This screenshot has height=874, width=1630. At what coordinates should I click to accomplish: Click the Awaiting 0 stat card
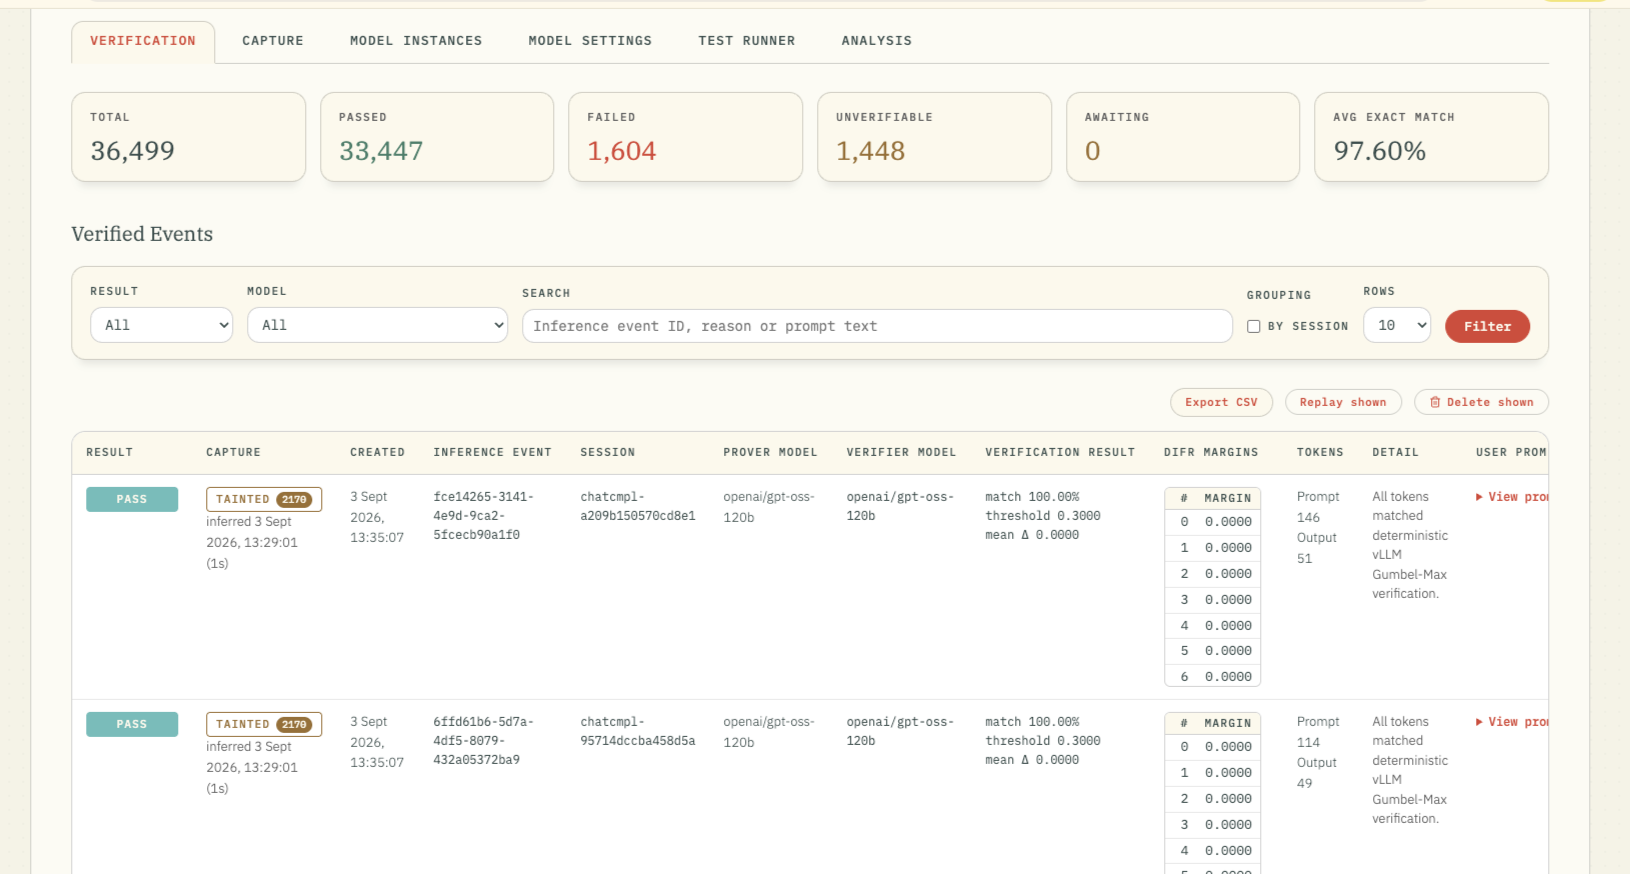coord(1183,137)
